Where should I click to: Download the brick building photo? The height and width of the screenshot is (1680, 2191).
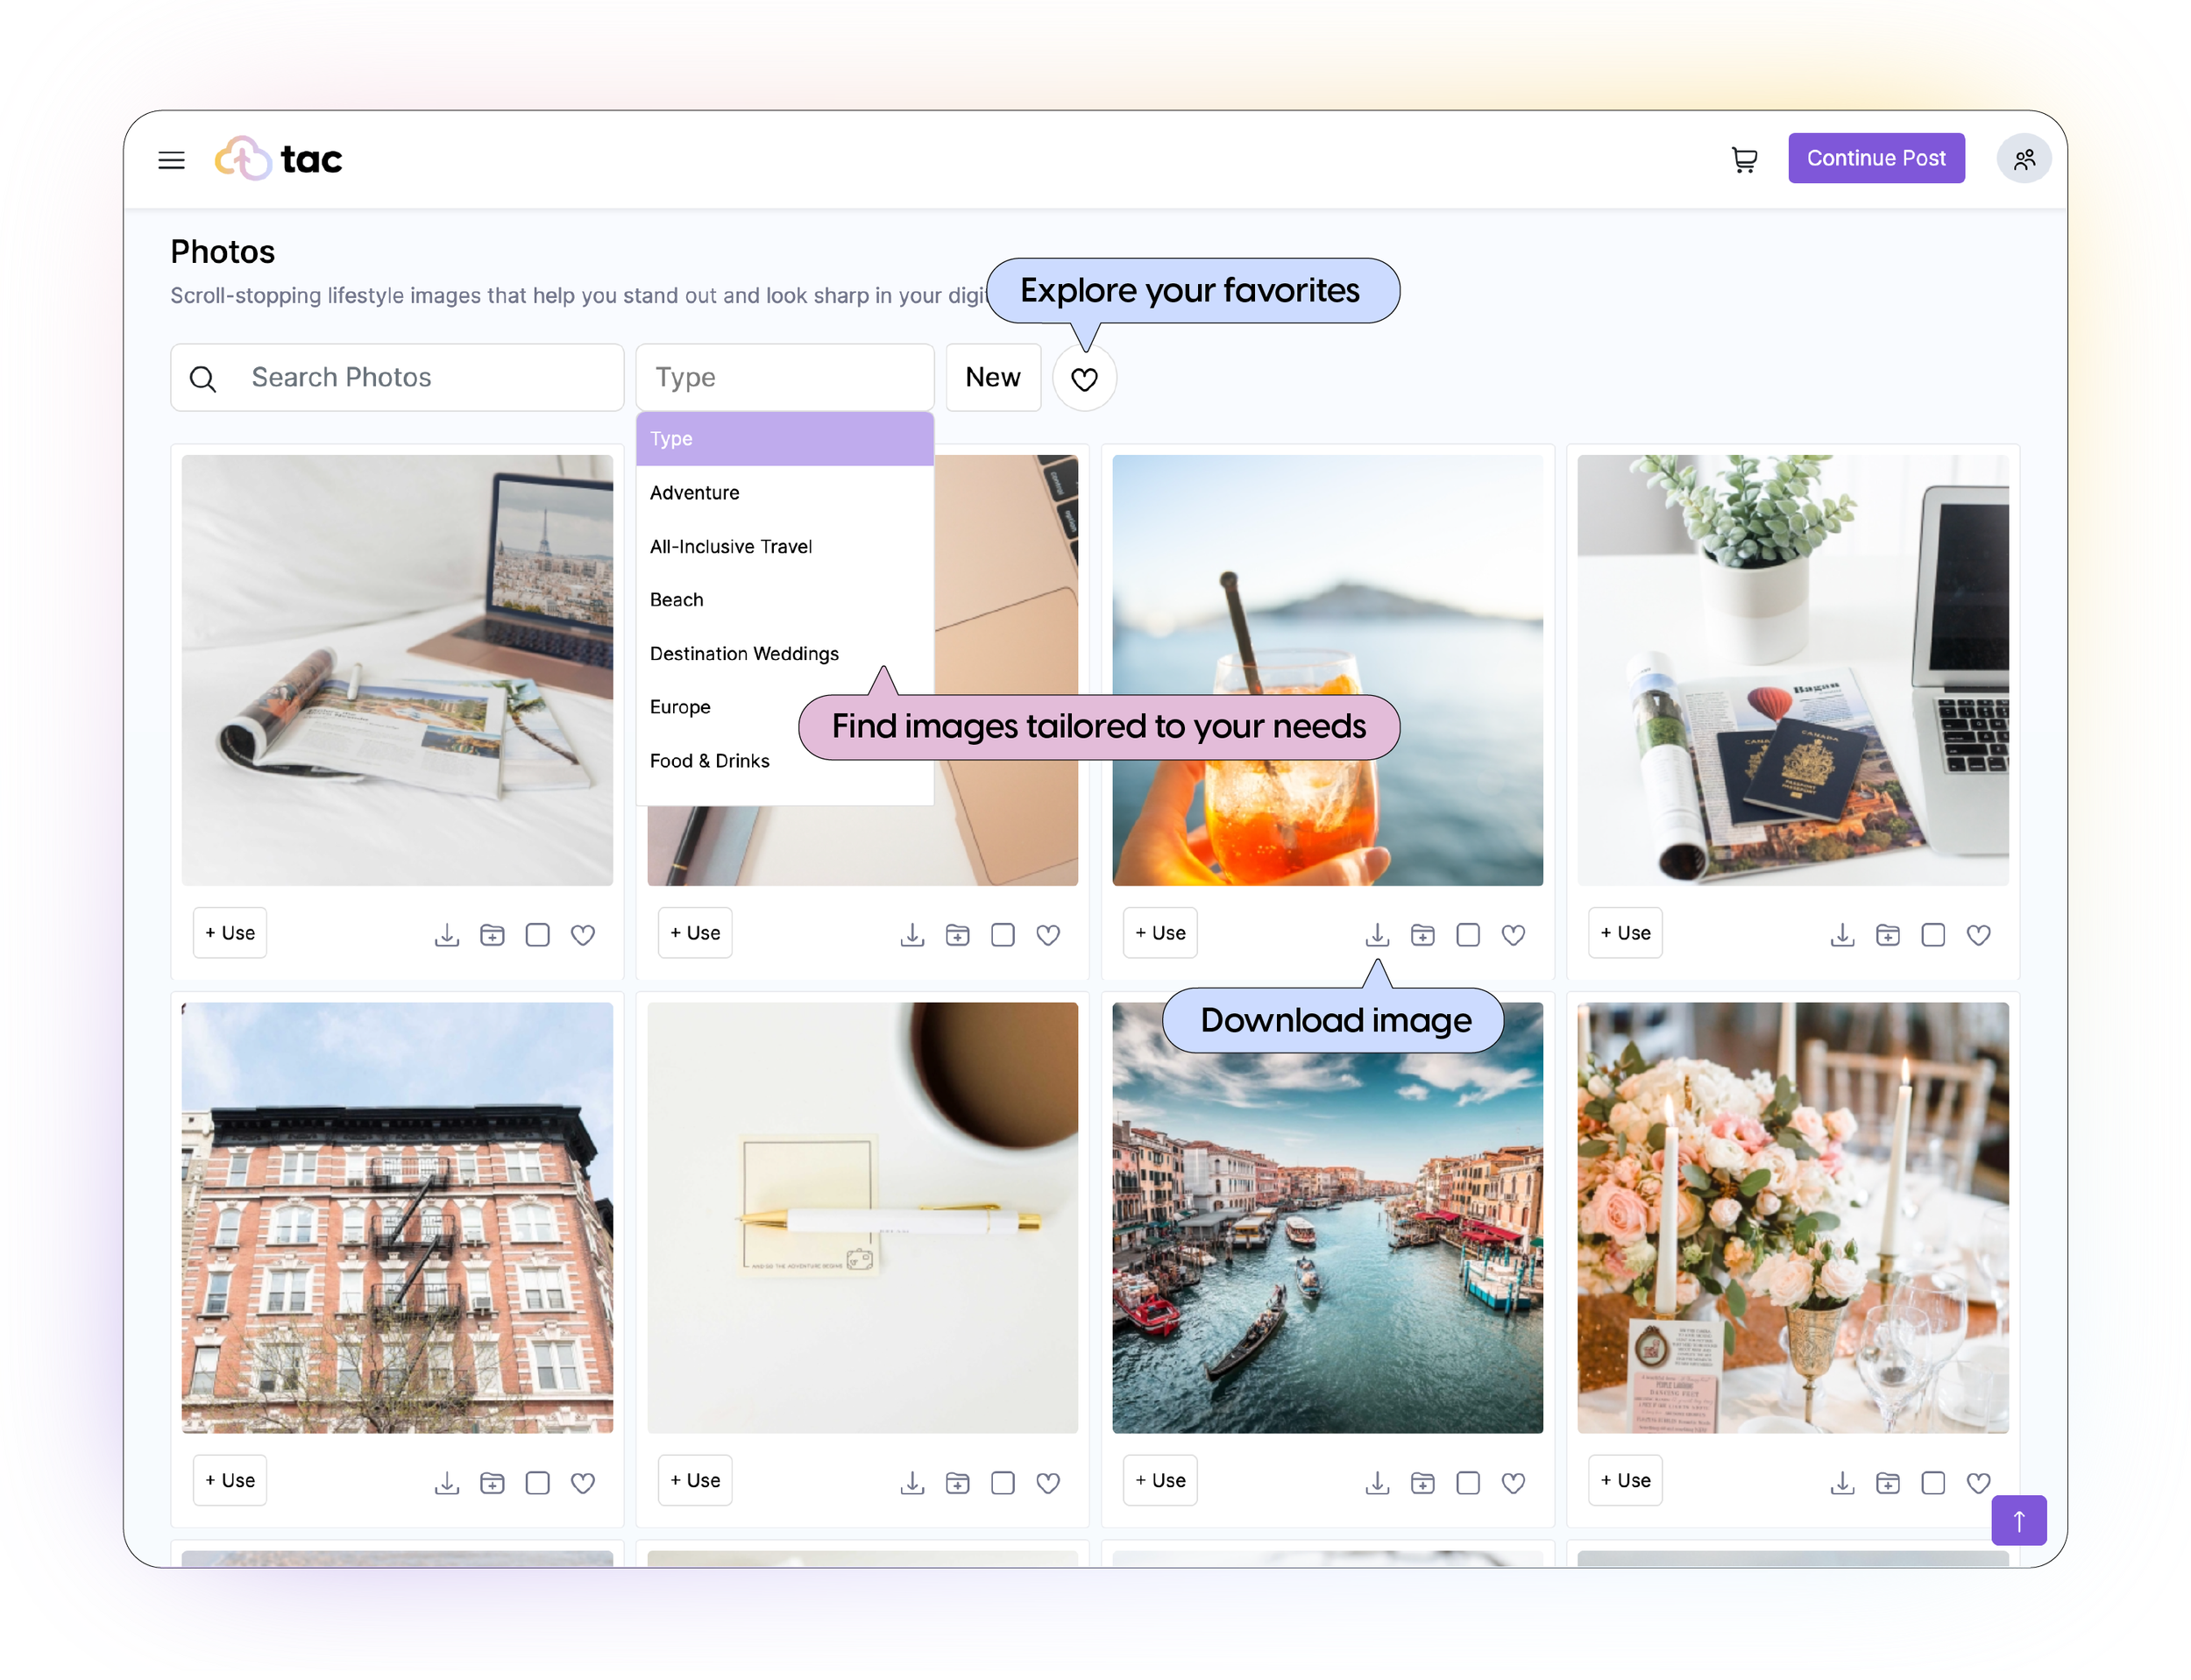pos(447,1483)
